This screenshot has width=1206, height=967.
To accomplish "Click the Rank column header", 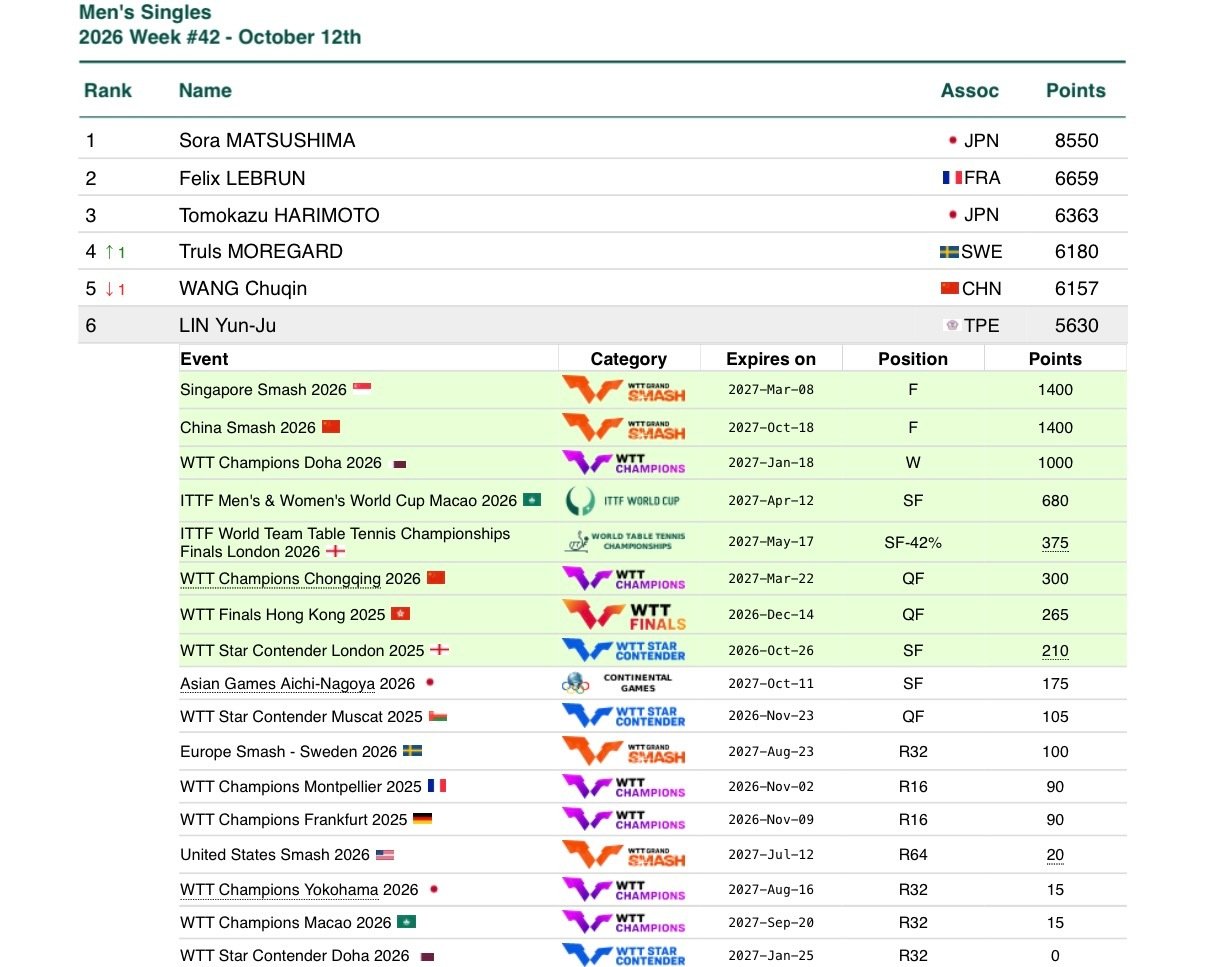I will [108, 90].
